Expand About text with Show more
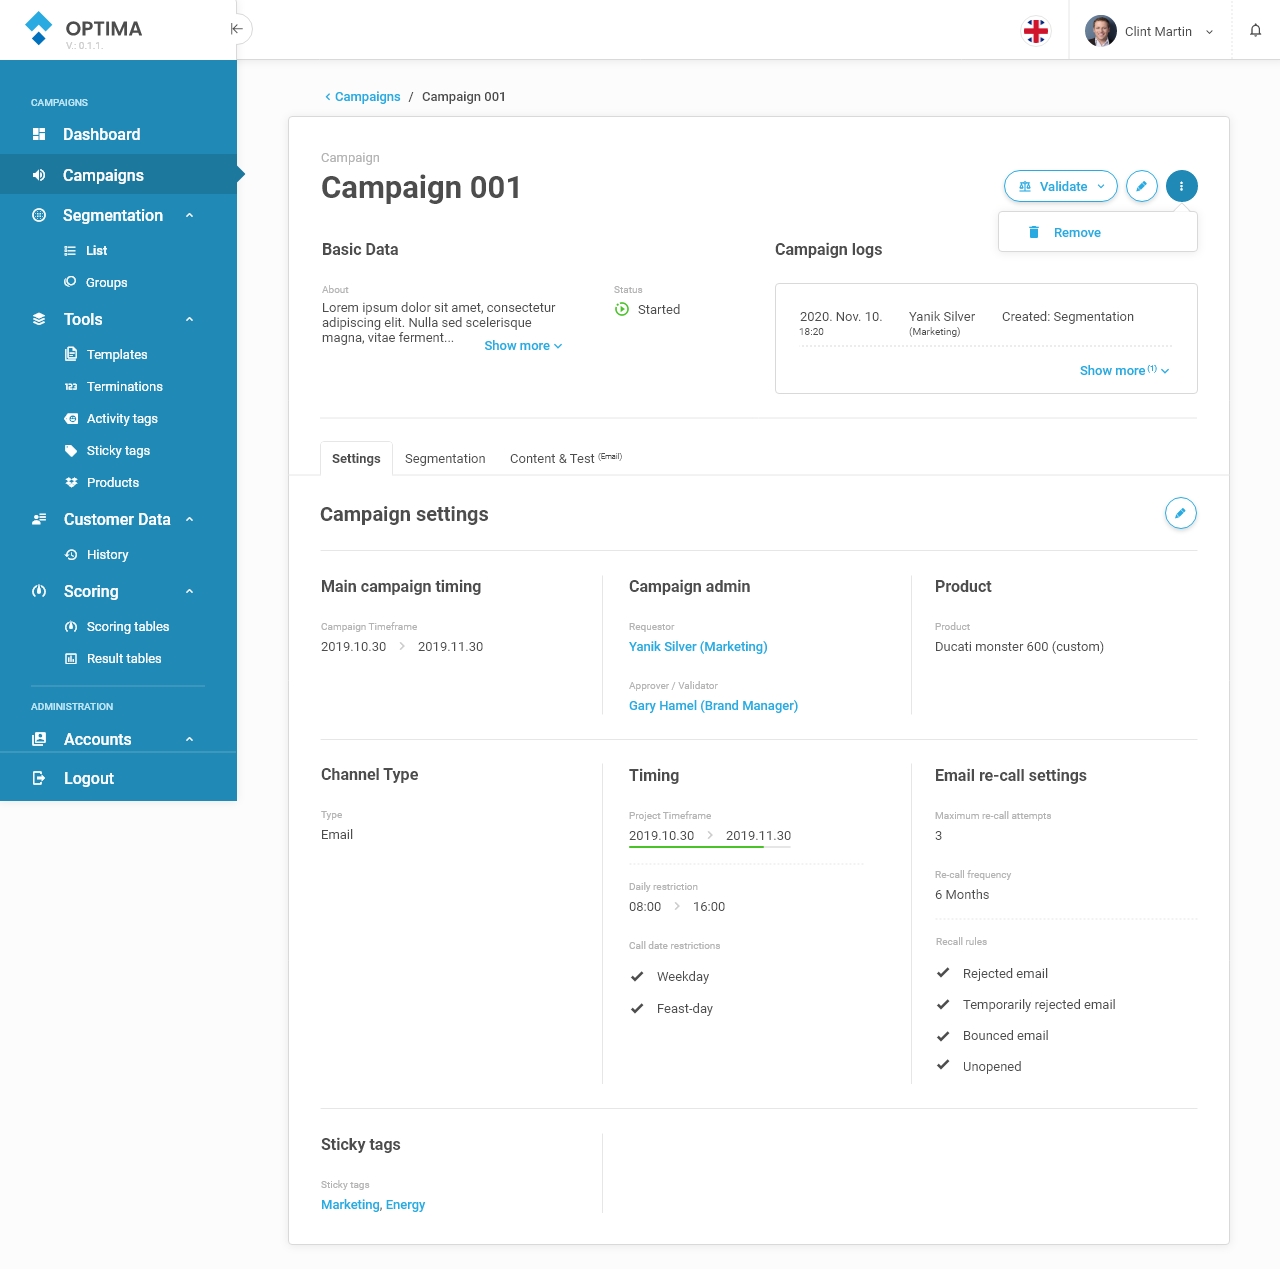This screenshot has height=1269, width=1280. point(523,346)
